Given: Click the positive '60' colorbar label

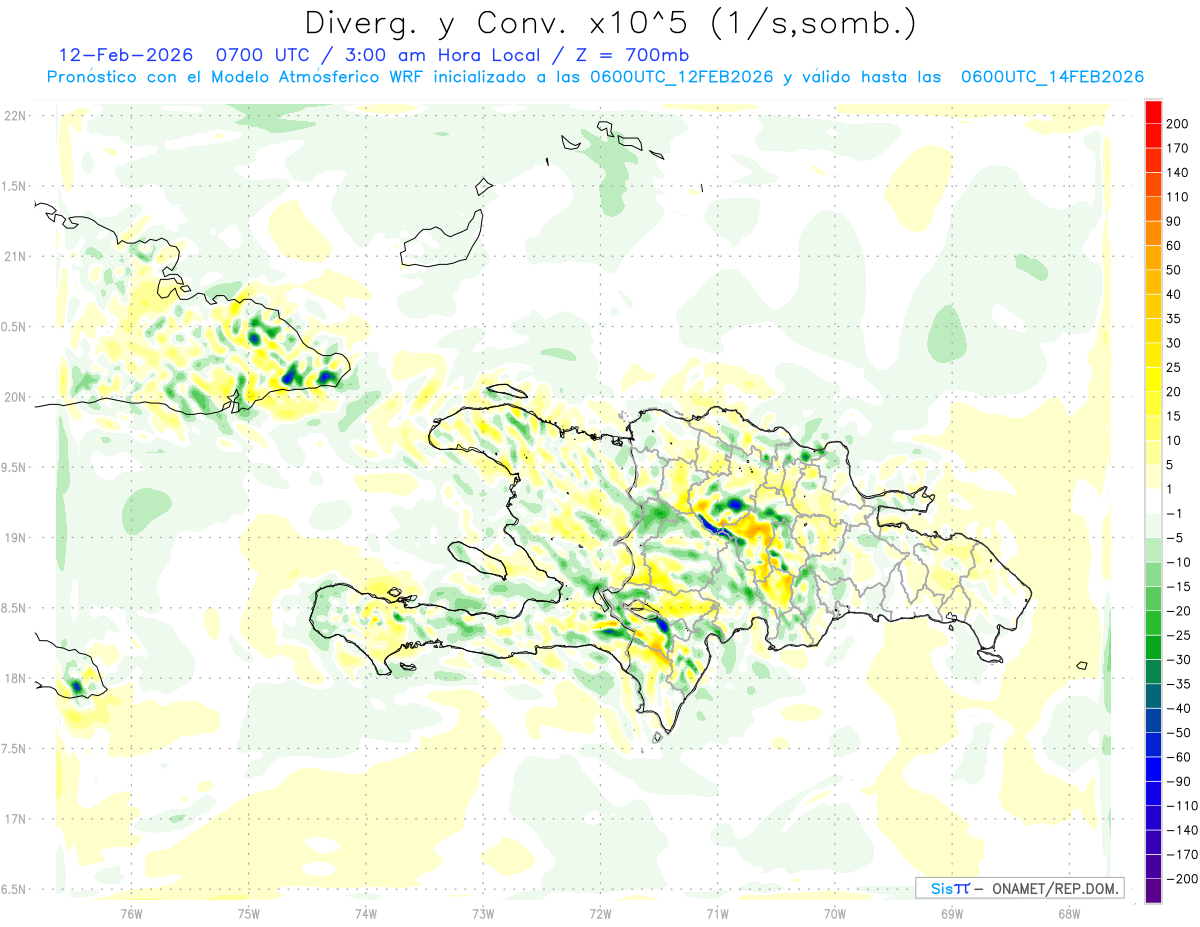Looking at the screenshot, I should click(x=1174, y=245).
